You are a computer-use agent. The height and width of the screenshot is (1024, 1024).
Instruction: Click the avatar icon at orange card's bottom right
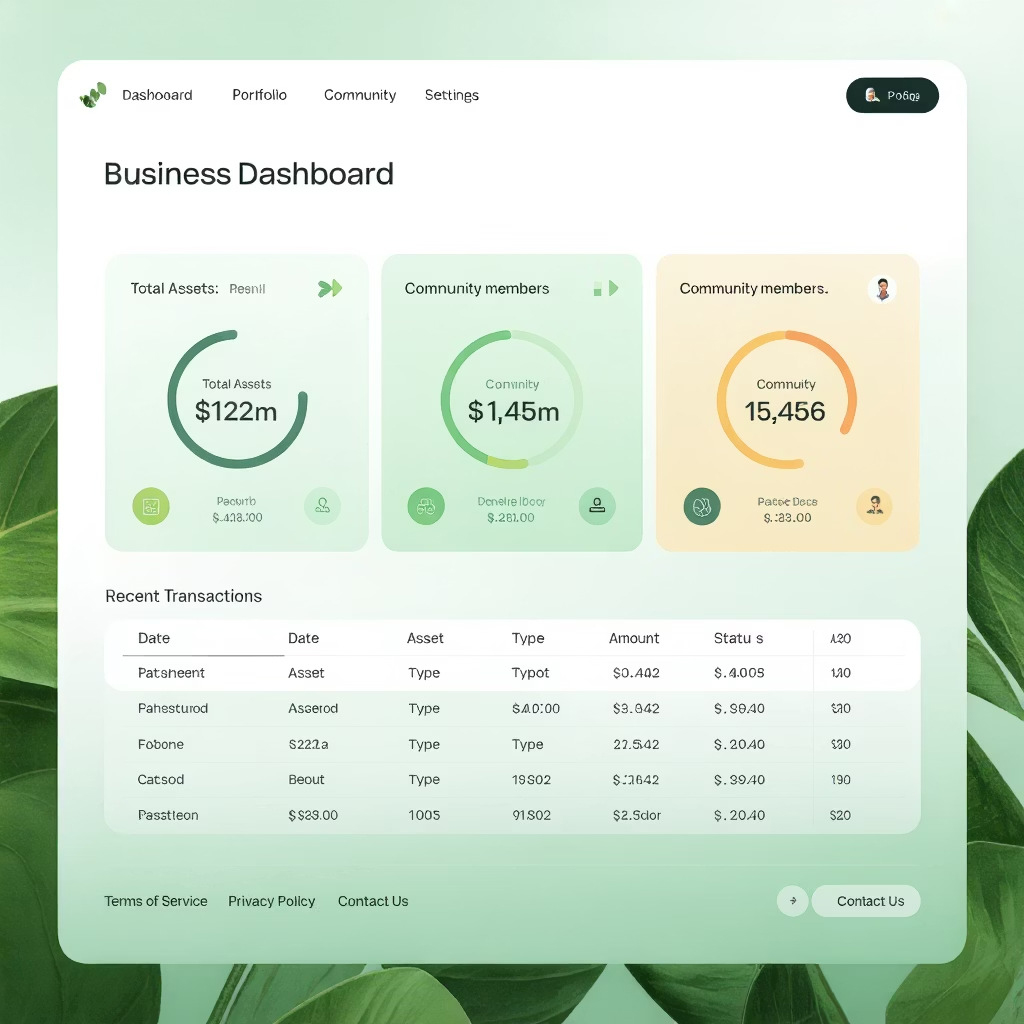[x=874, y=506]
